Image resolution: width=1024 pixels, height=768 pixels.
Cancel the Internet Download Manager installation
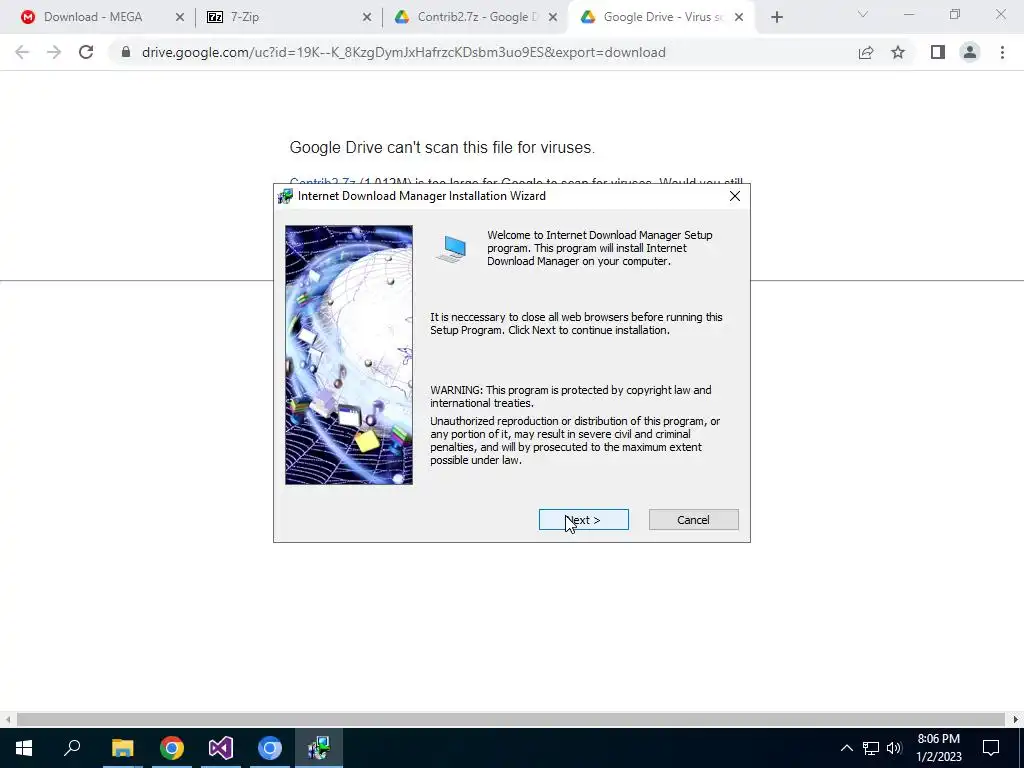[x=694, y=520]
